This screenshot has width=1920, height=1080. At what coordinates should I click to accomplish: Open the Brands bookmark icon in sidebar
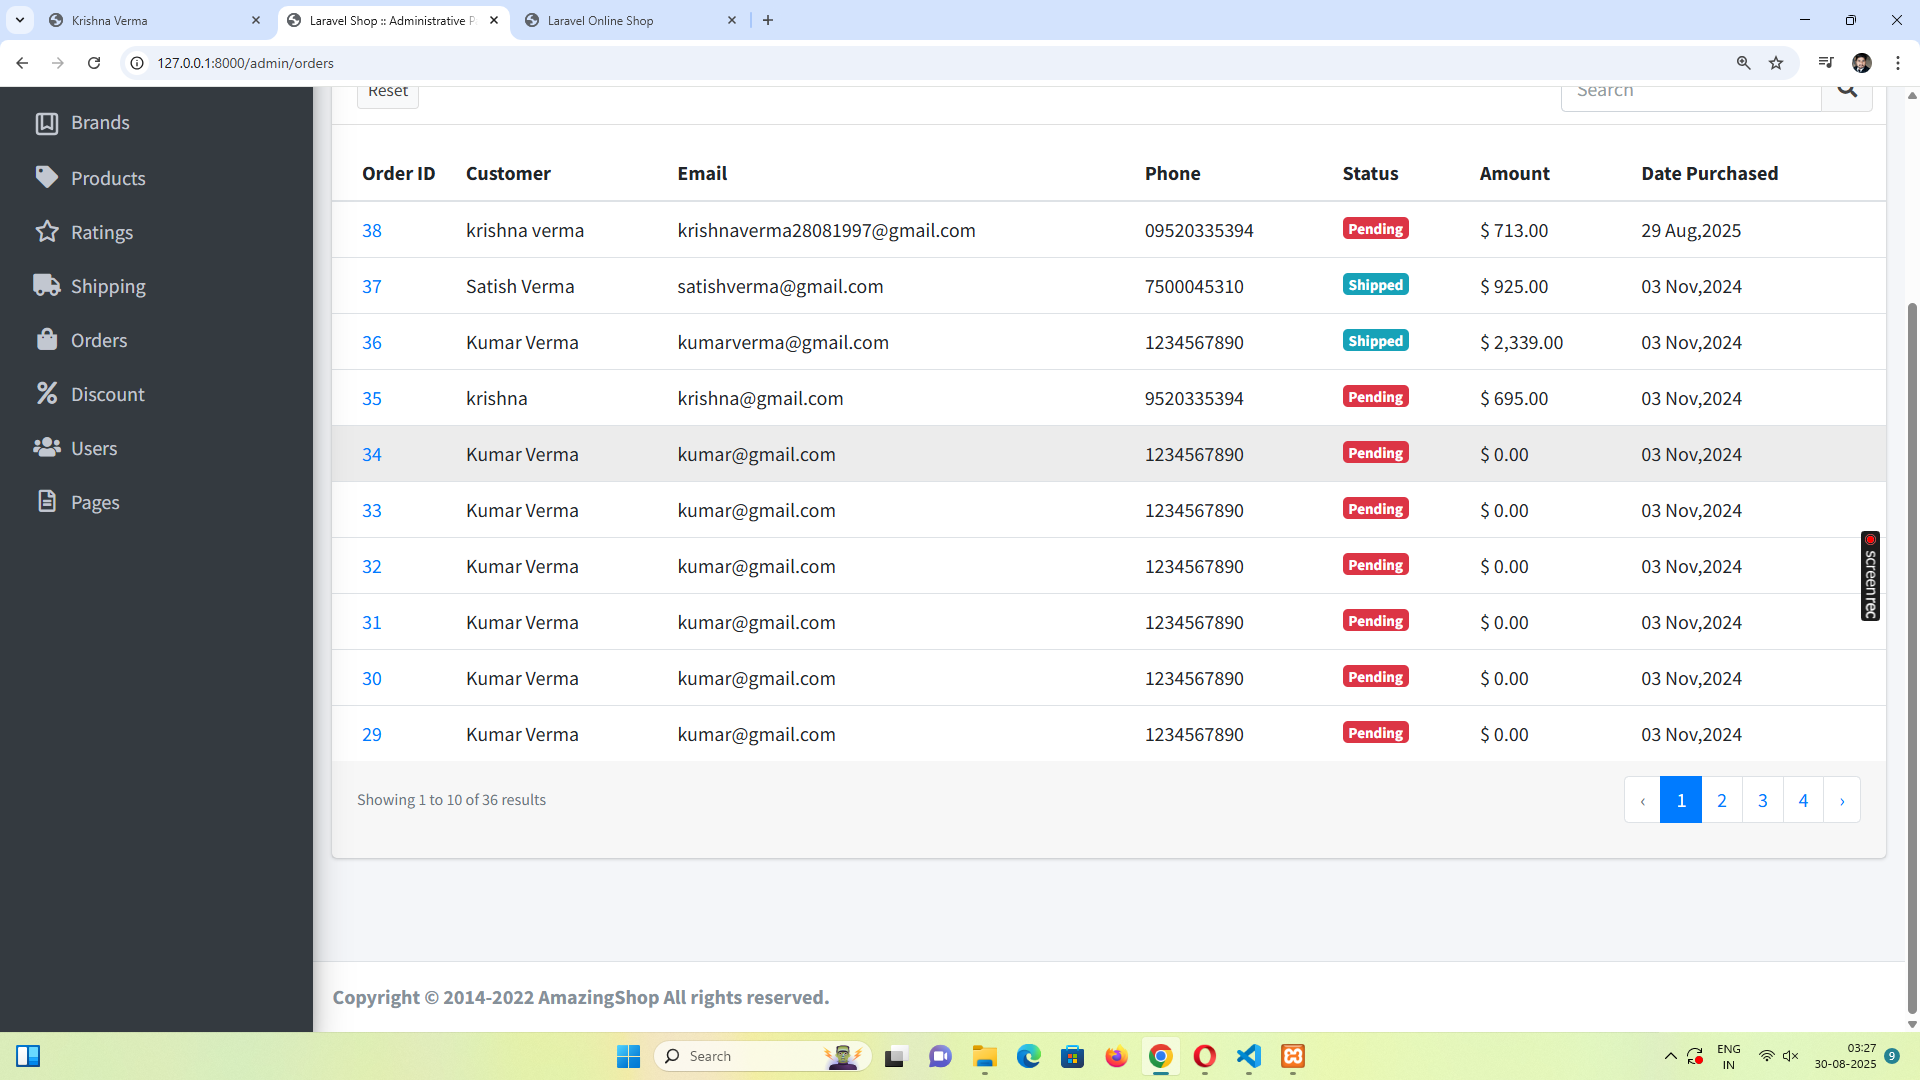[x=47, y=123]
